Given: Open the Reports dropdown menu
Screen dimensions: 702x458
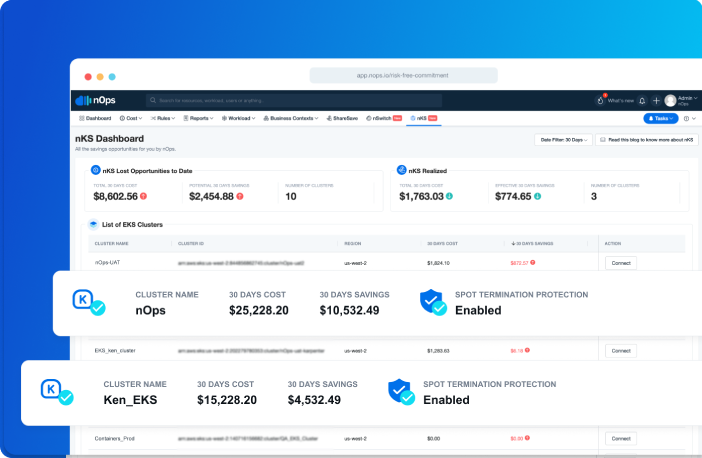Looking at the screenshot, I should (198, 118).
